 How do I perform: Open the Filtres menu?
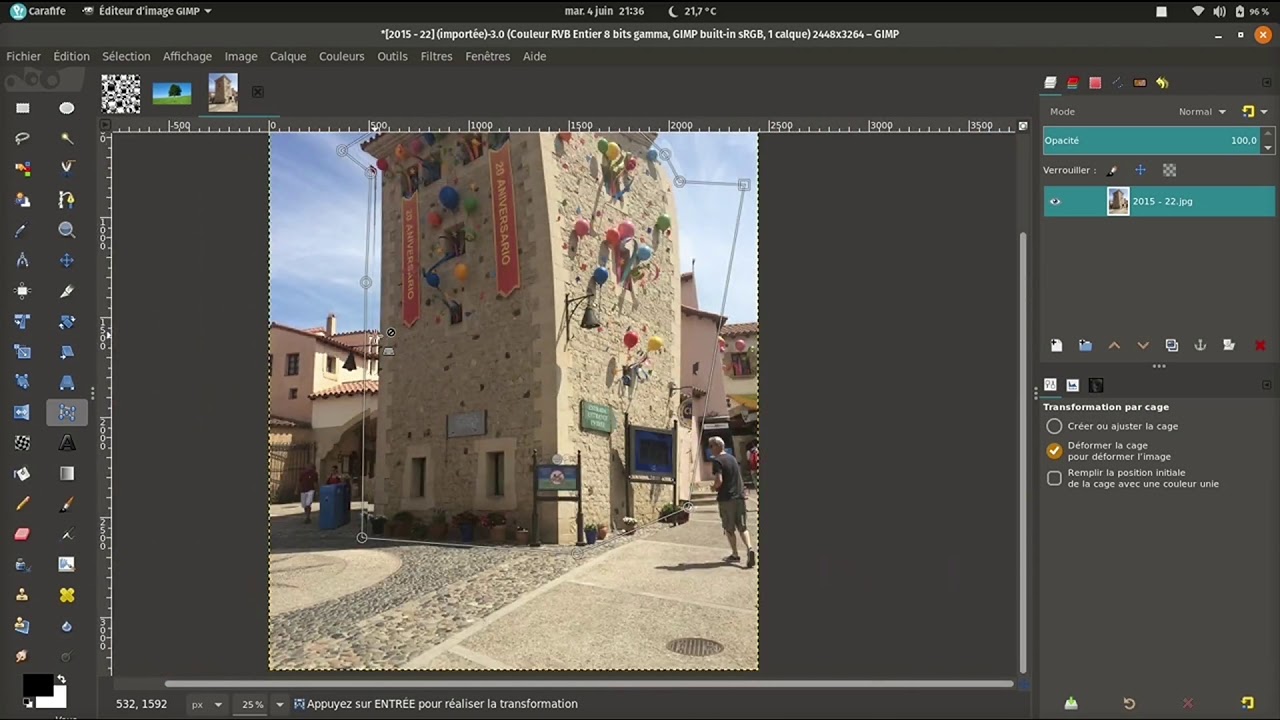click(436, 56)
